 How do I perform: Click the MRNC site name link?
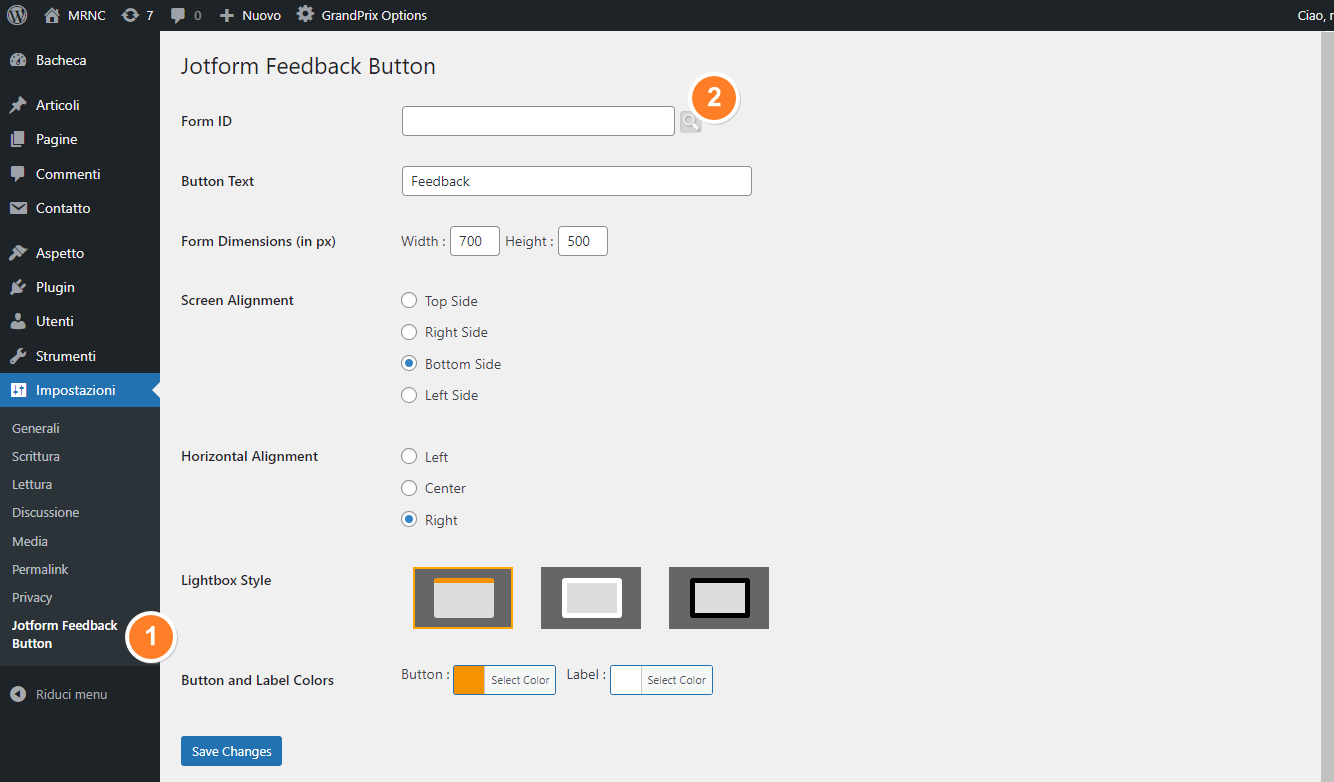[87, 15]
